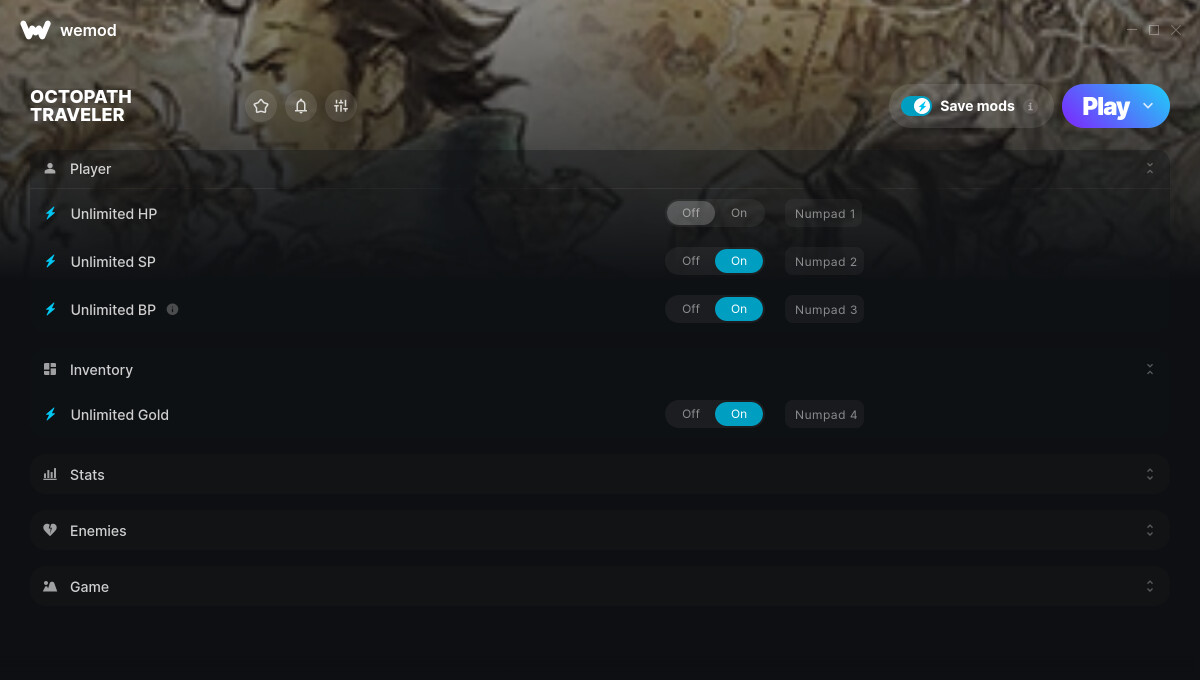1200x680 pixels.
Task: Expand the Game category
Action: (x=599, y=586)
